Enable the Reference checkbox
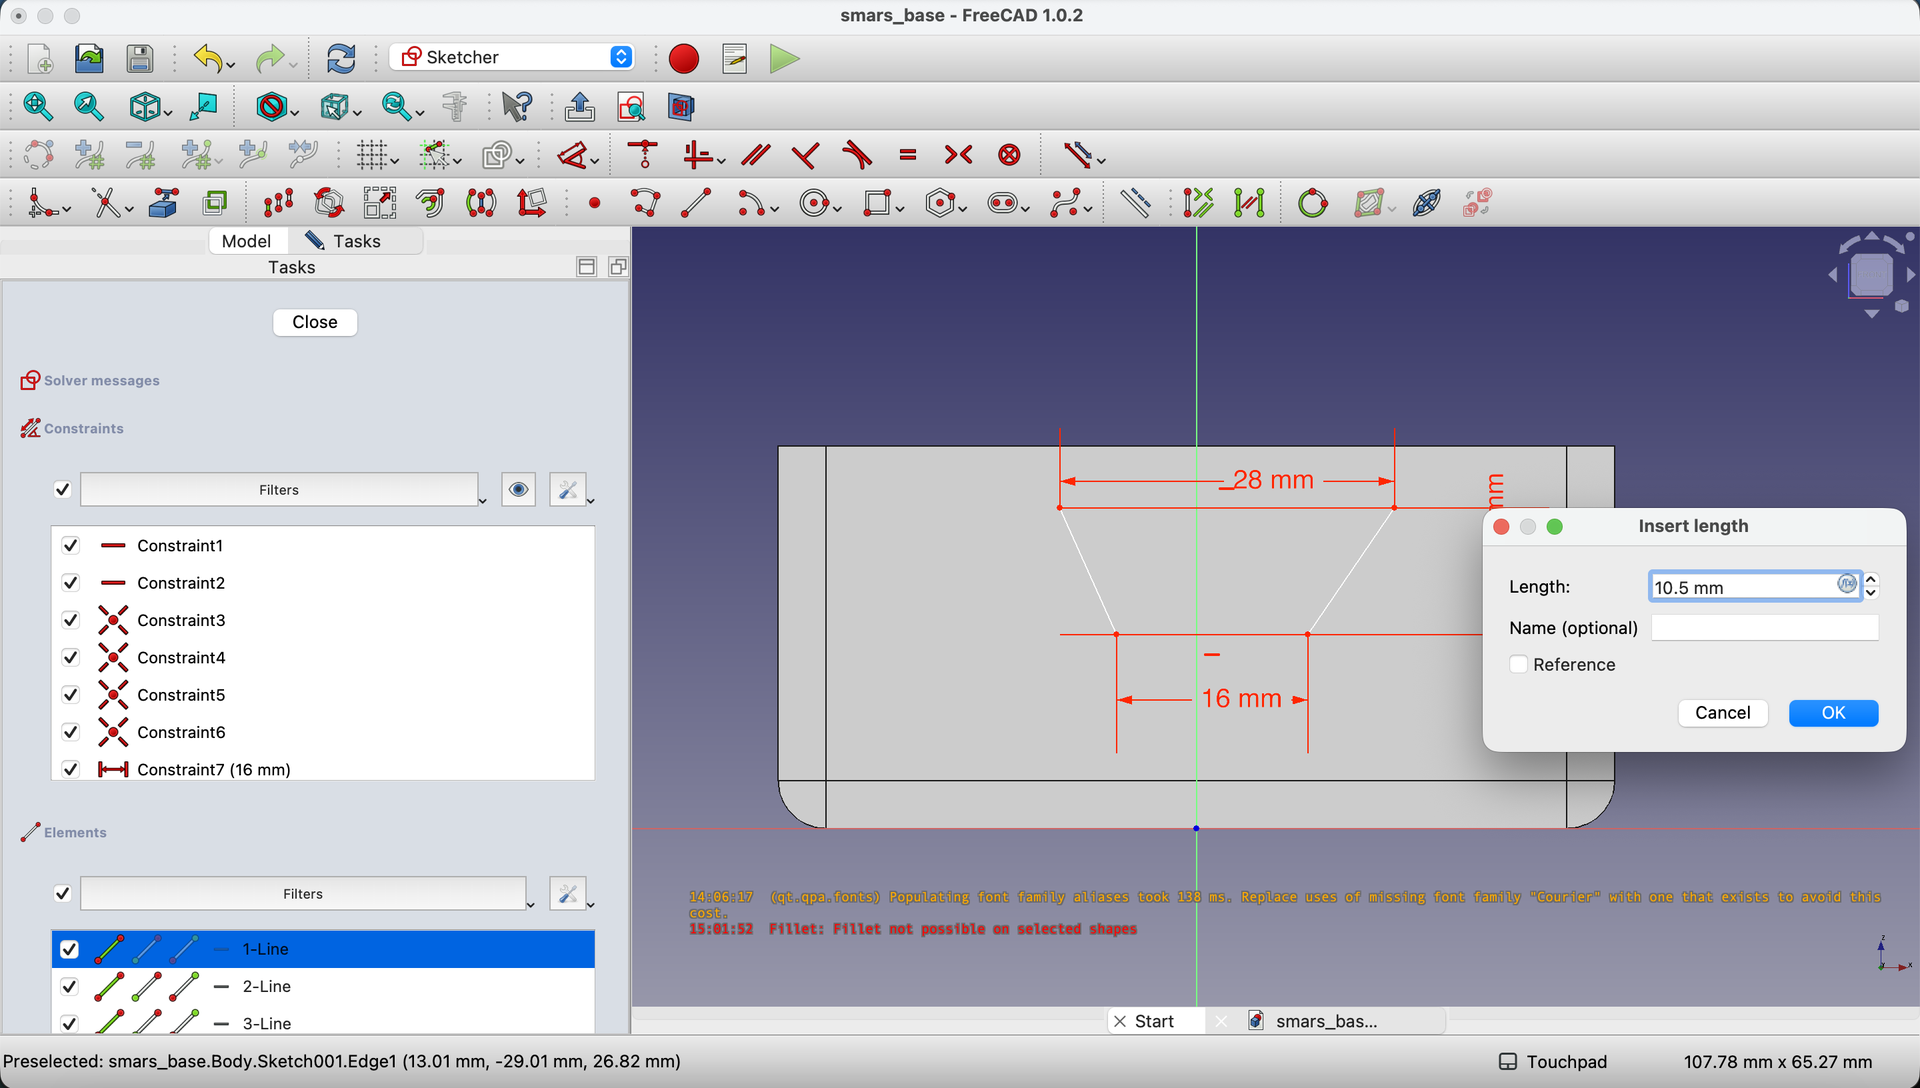Screen dimensions: 1920x1088 [x=1519, y=665]
